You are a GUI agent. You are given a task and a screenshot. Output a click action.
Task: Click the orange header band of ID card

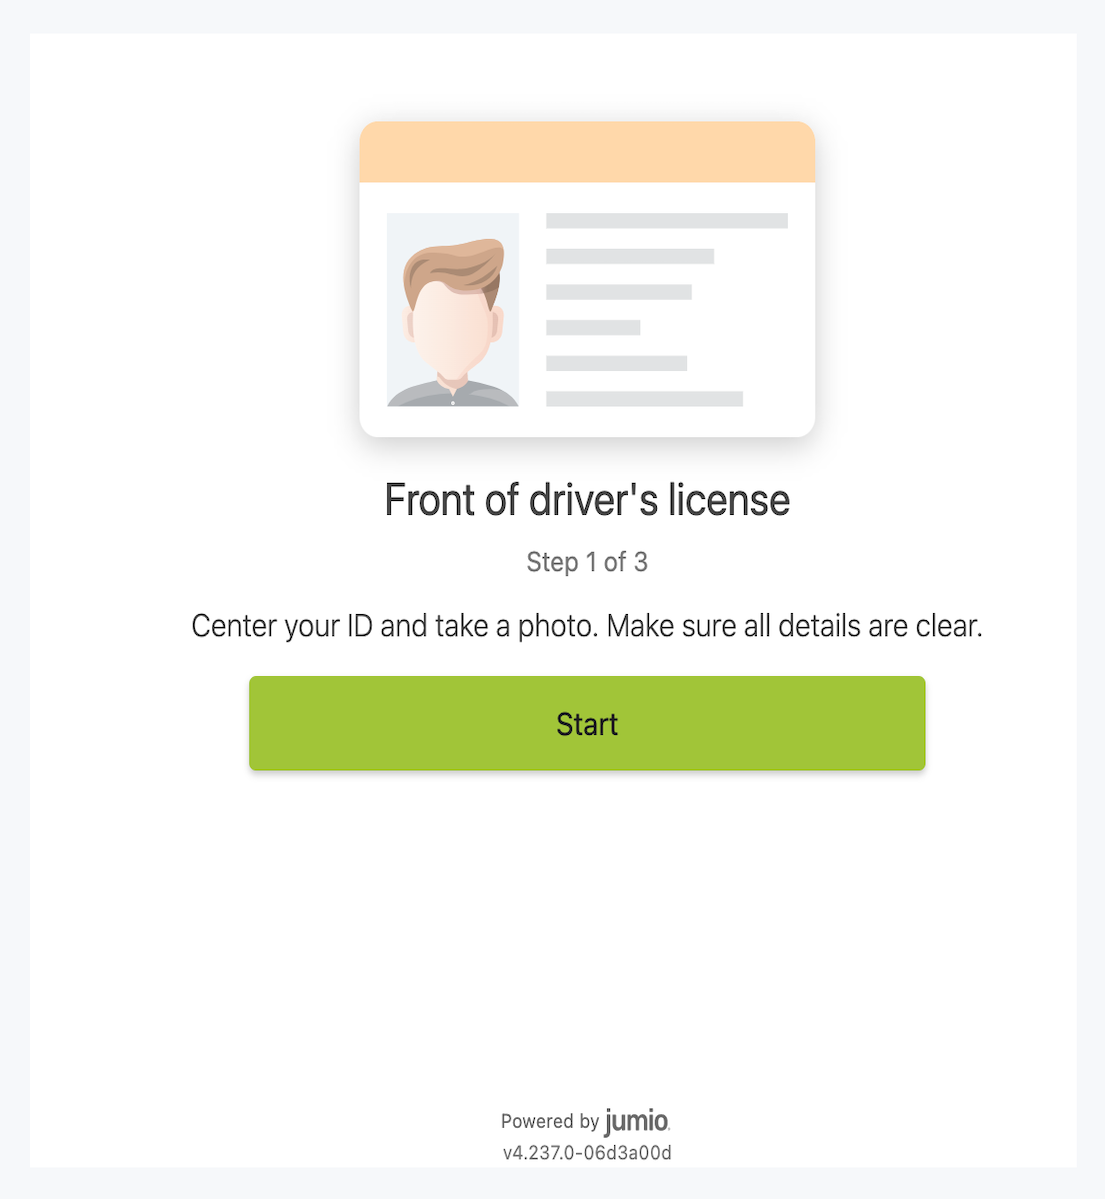coord(587,152)
